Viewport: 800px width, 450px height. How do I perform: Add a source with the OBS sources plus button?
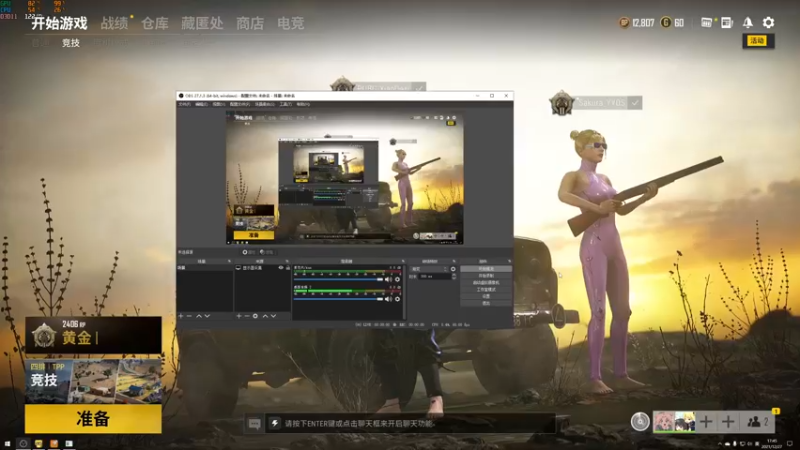point(238,316)
